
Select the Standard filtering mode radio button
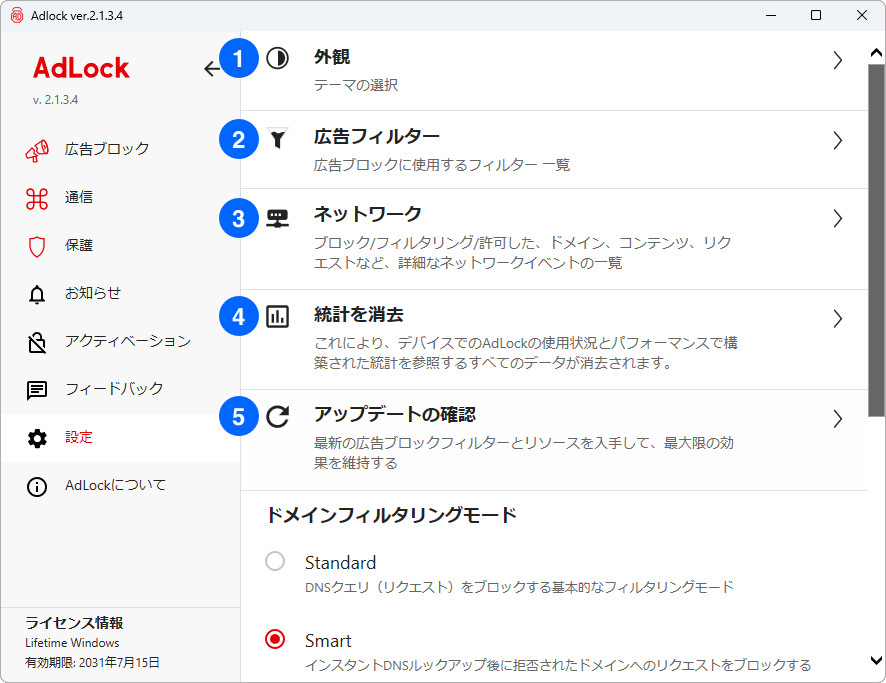(x=275, y=562)
